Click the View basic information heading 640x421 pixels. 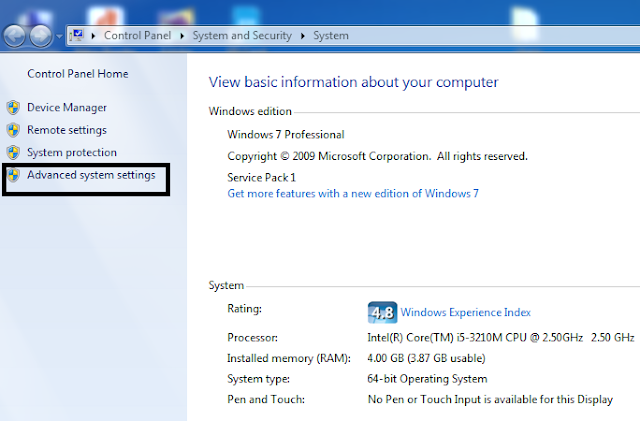pos(353,82)
